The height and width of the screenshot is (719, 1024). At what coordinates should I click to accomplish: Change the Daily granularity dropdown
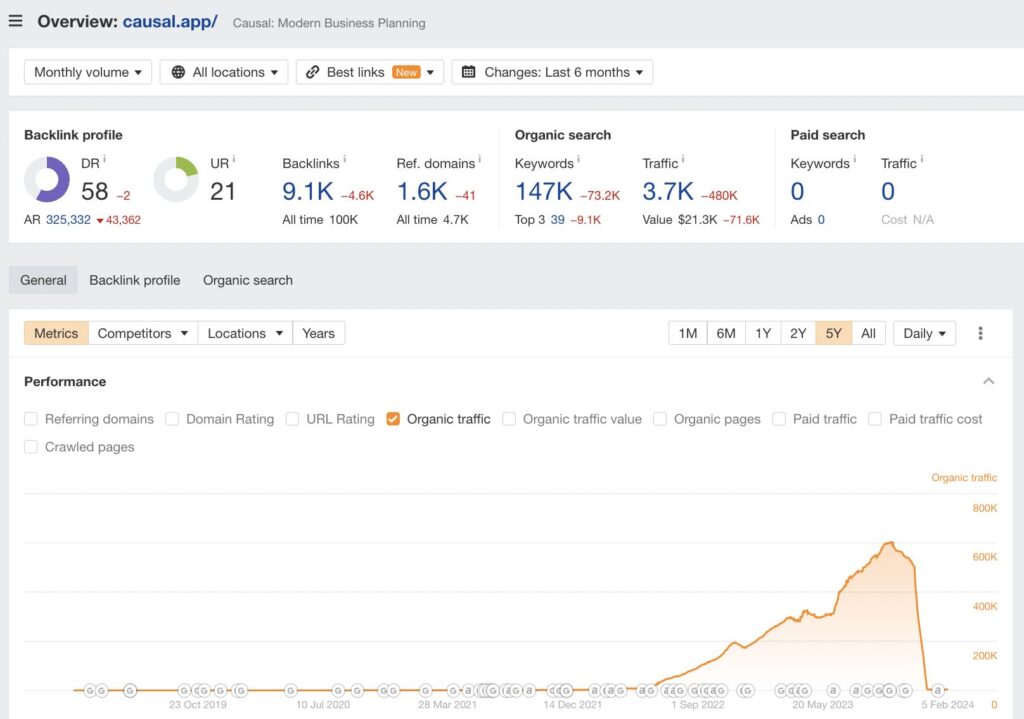[924, 333]
